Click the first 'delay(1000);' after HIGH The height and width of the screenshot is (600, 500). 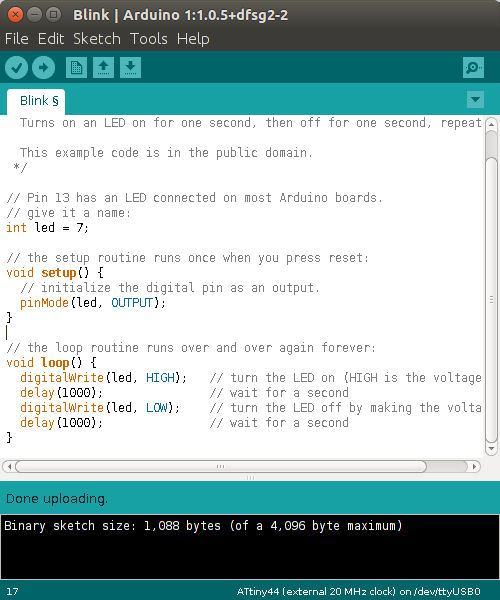[61, 393]
